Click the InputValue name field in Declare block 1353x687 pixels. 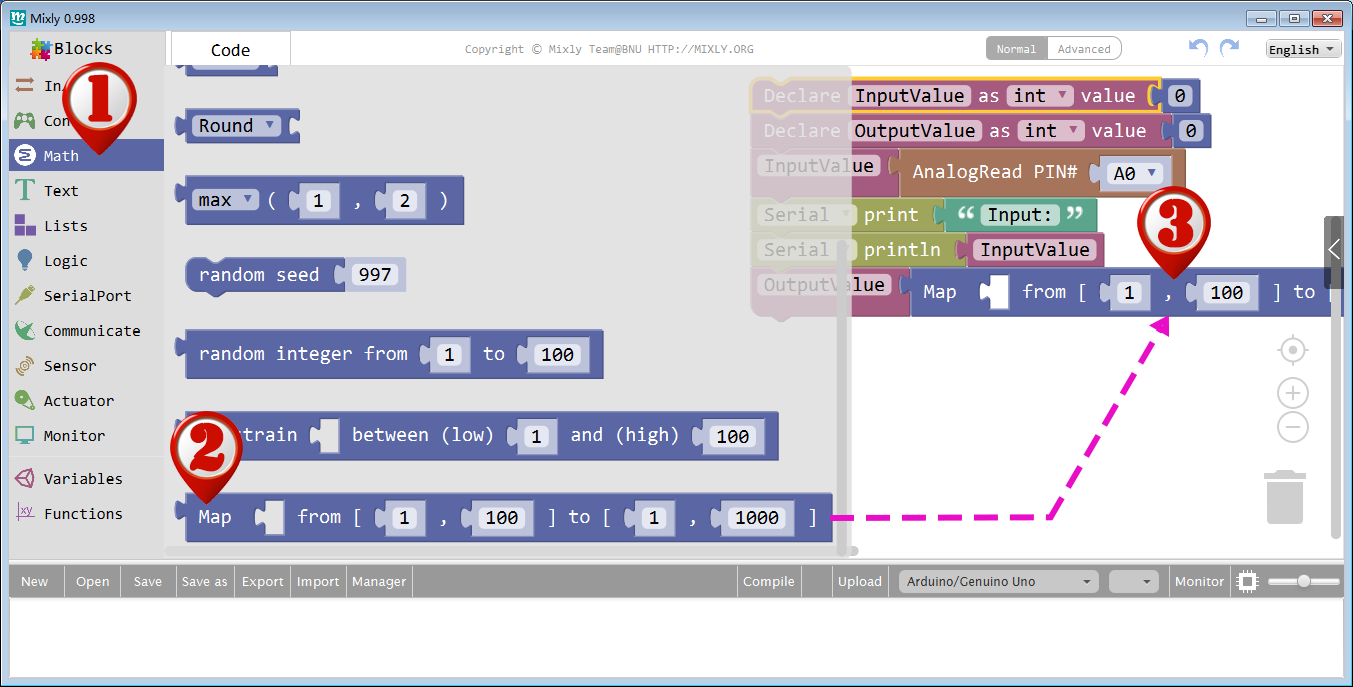[911, 96]
